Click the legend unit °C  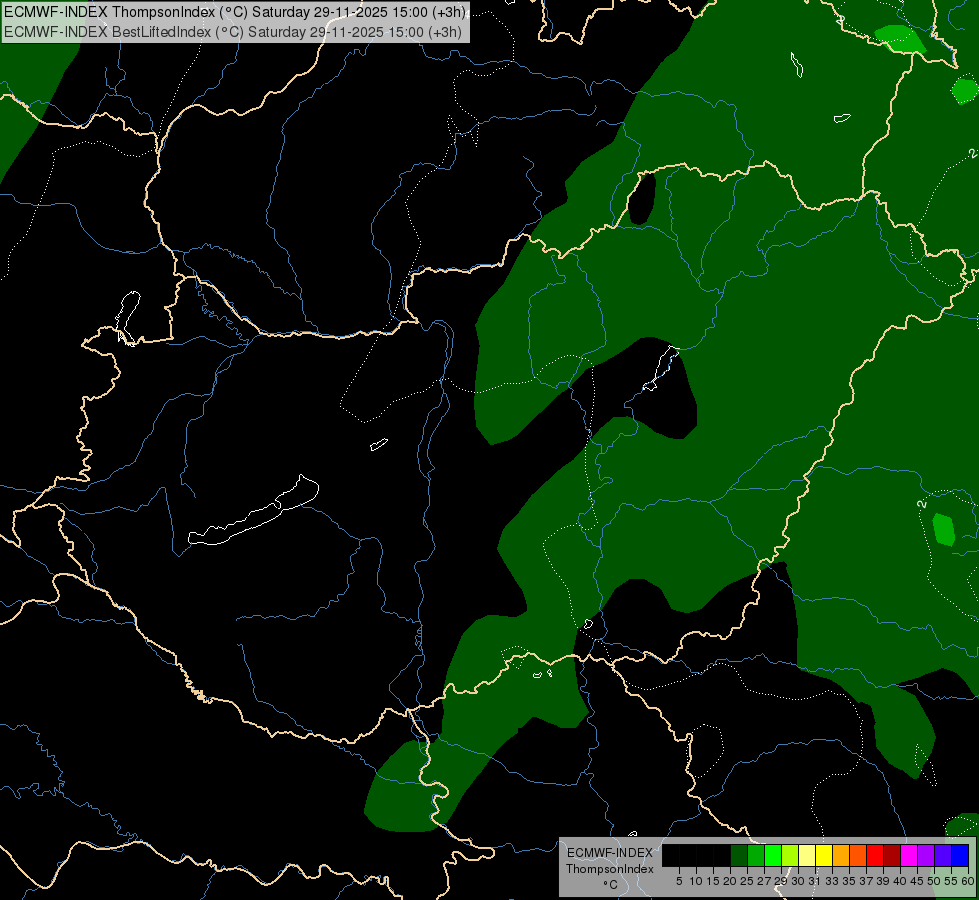[611, 885]
